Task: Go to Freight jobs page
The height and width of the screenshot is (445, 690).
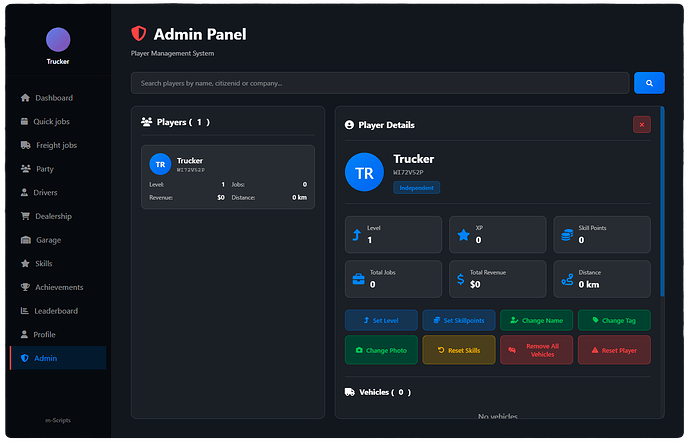Action: coord(57,145)
